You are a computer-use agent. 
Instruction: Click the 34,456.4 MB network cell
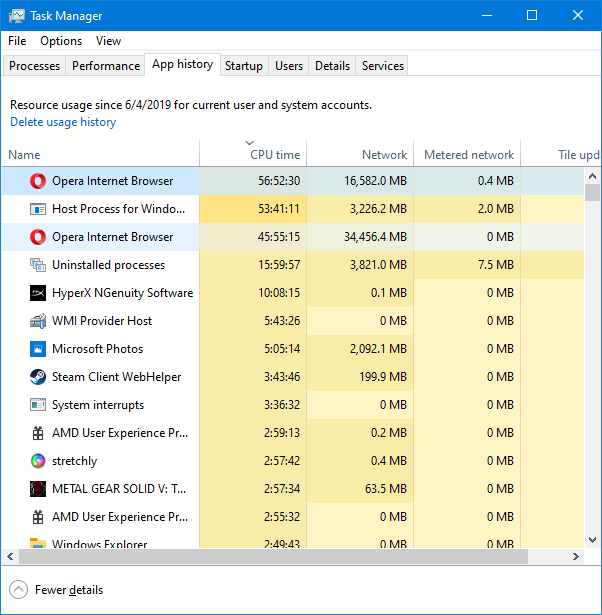pos(360,237)
